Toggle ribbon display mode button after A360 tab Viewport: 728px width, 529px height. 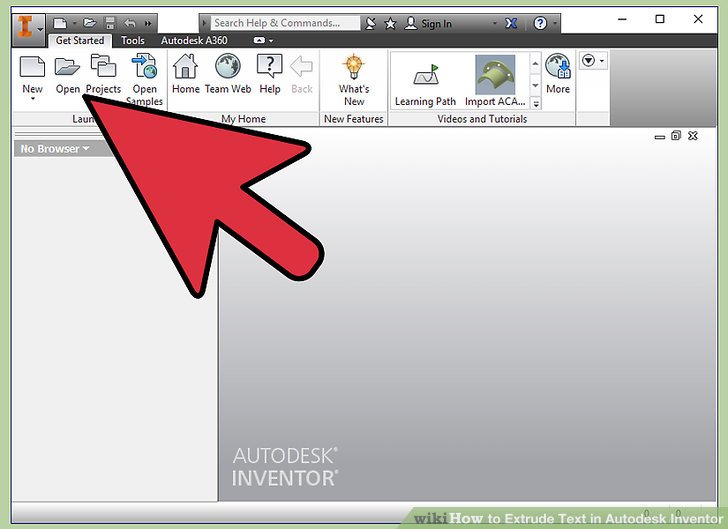tap(259, 40)
